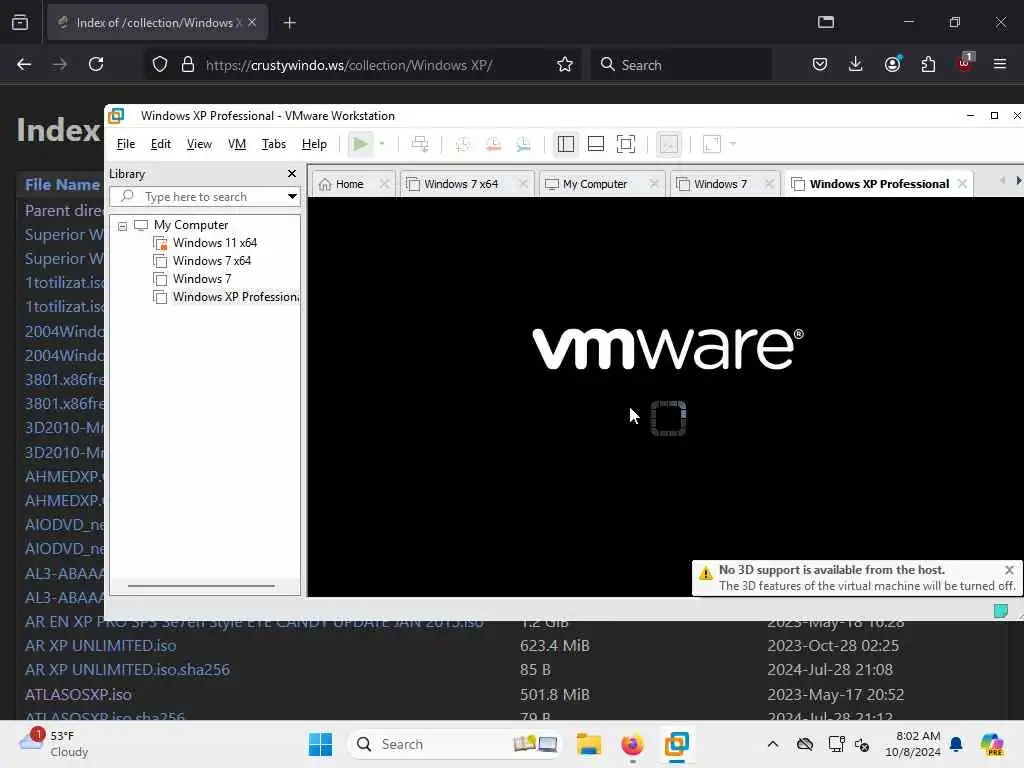
Task: Click the VMware Workstation taskbar icon
Action: [x=677, y=744]
